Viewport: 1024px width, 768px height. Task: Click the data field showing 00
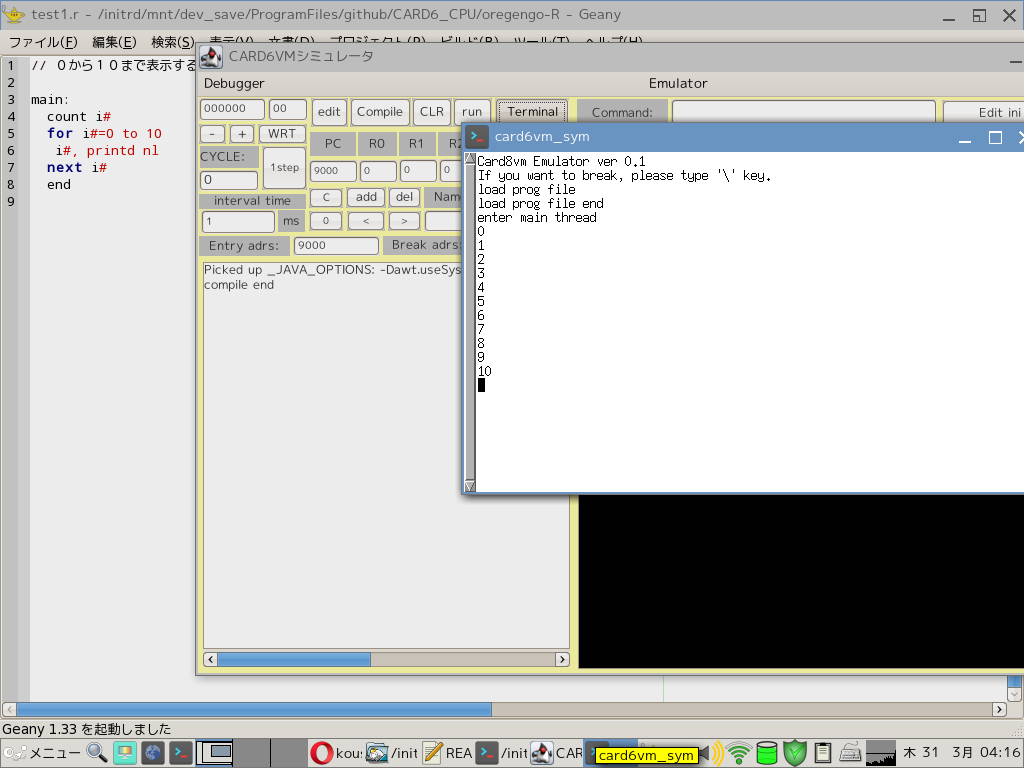288,109
